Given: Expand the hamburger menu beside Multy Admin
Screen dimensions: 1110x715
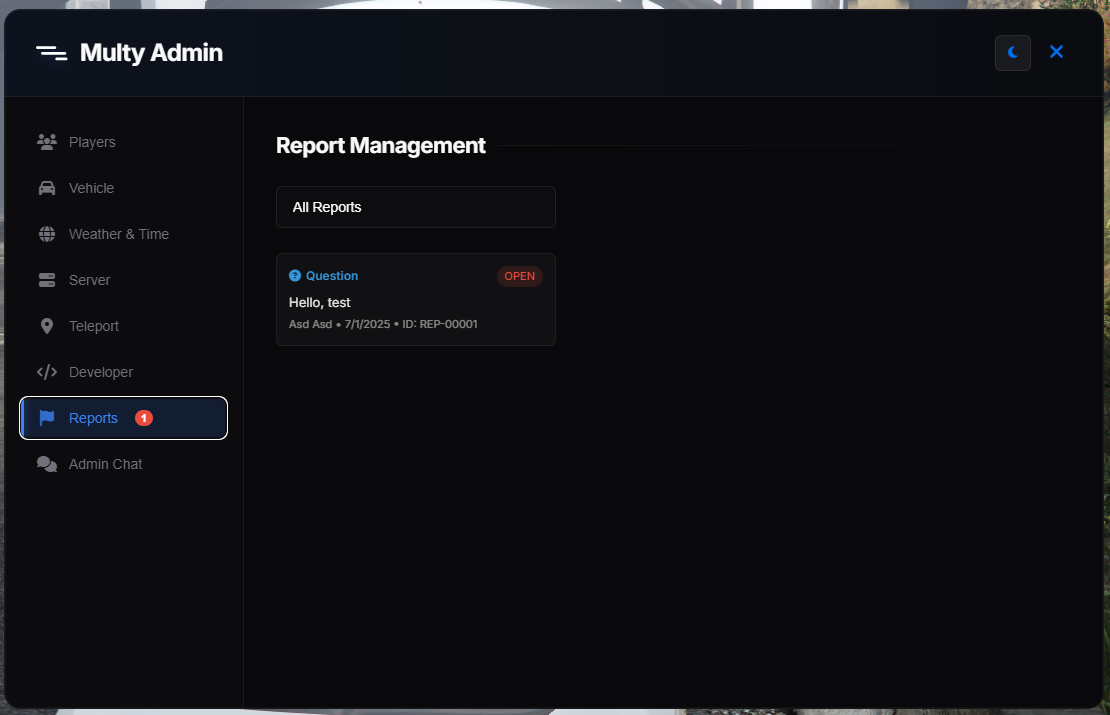Looking at the screenshot, I should pyautogui.click(x=51, y=52).
